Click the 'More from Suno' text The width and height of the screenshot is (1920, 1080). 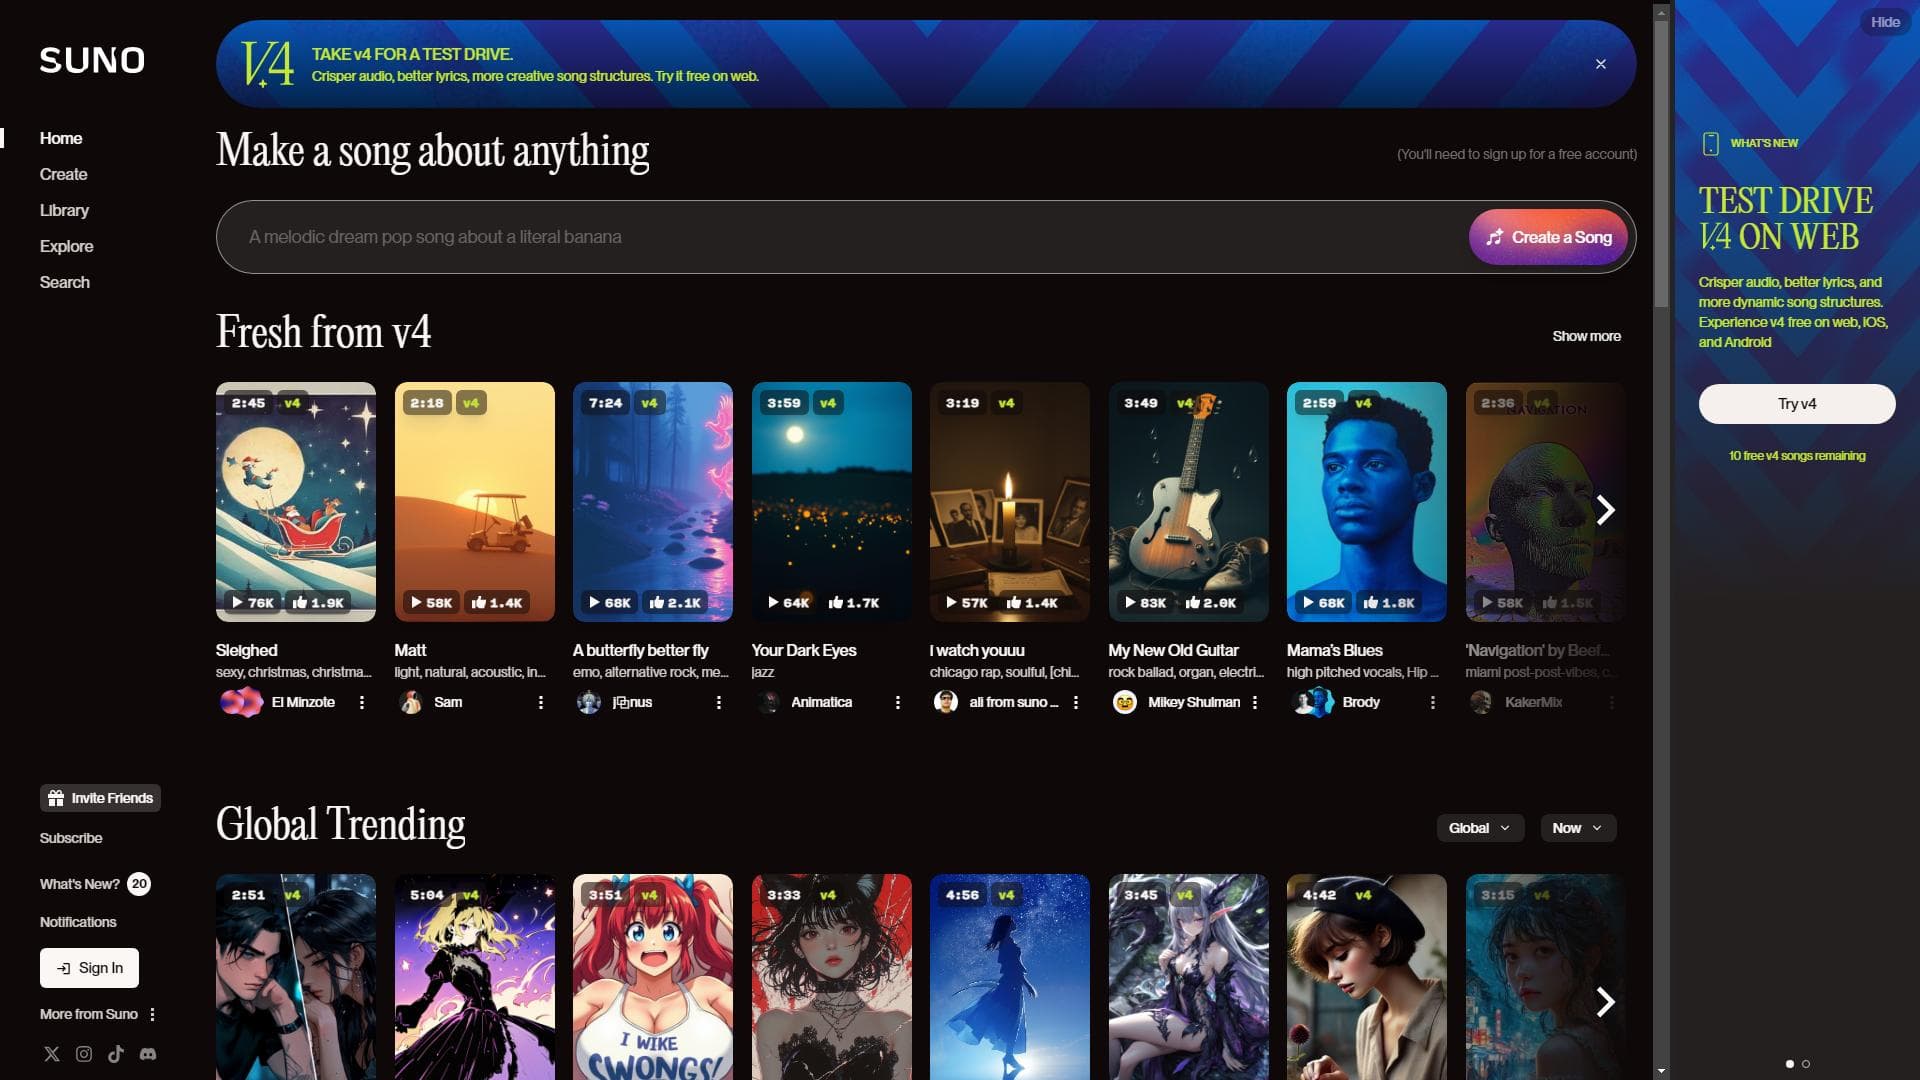89,1015
